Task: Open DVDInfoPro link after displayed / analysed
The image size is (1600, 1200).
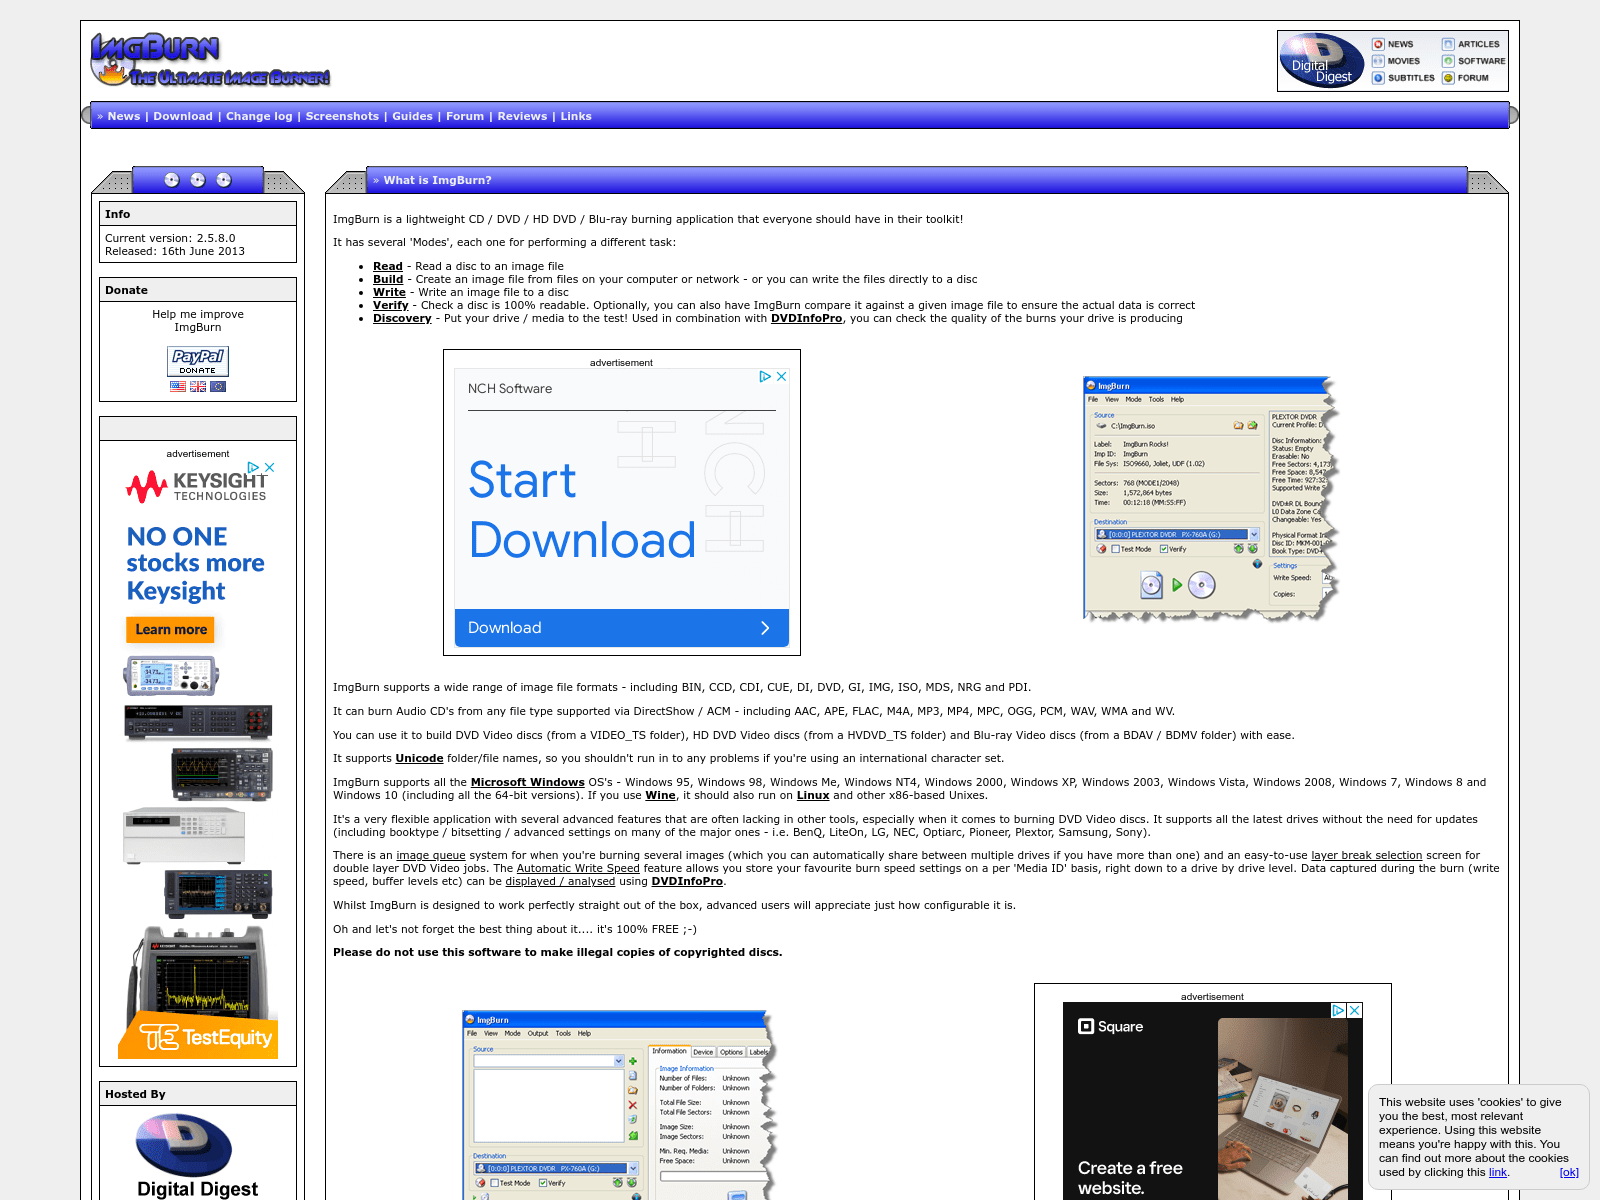Action: point(687,881)
